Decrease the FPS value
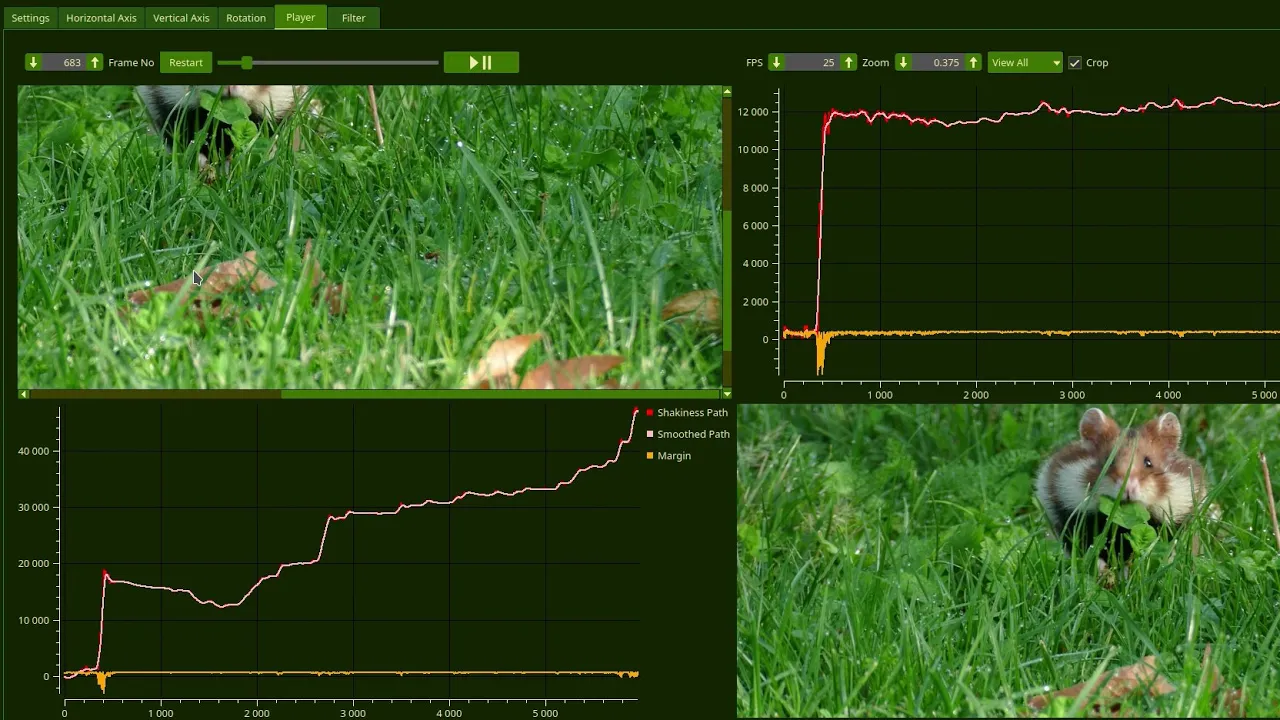The width and height of the screenshot is (1280, 720). point(776,62)
